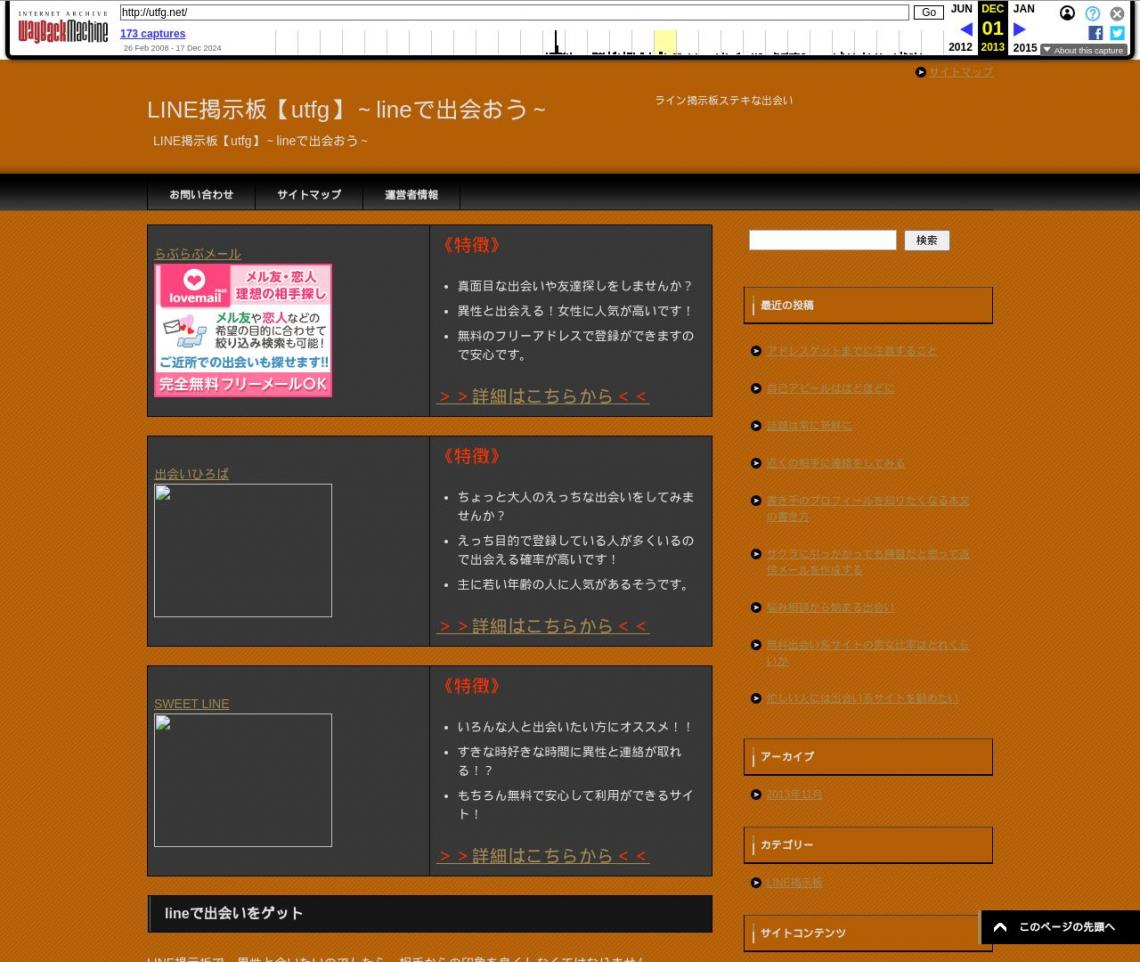This screenshot has width=1140, height=962.
Task: Click the 検索 search button
Action: 926,240
